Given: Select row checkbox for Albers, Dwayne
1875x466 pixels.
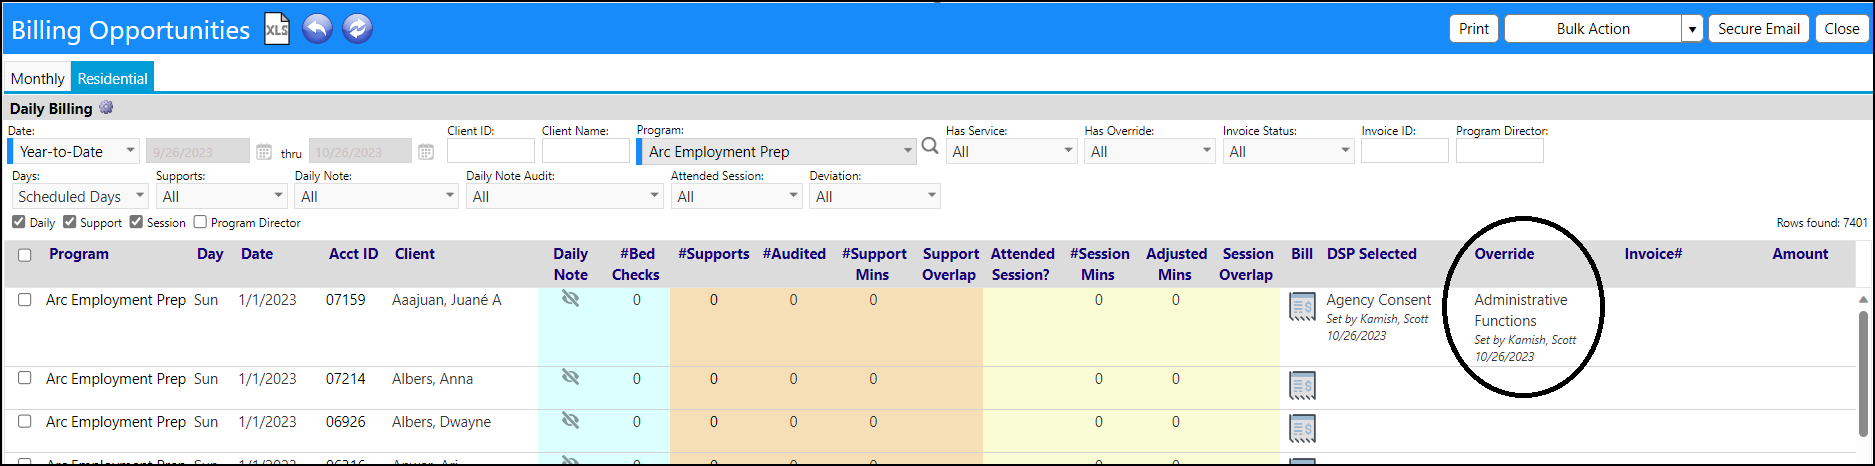Looking at the screenshot, I should pos(25,421).
